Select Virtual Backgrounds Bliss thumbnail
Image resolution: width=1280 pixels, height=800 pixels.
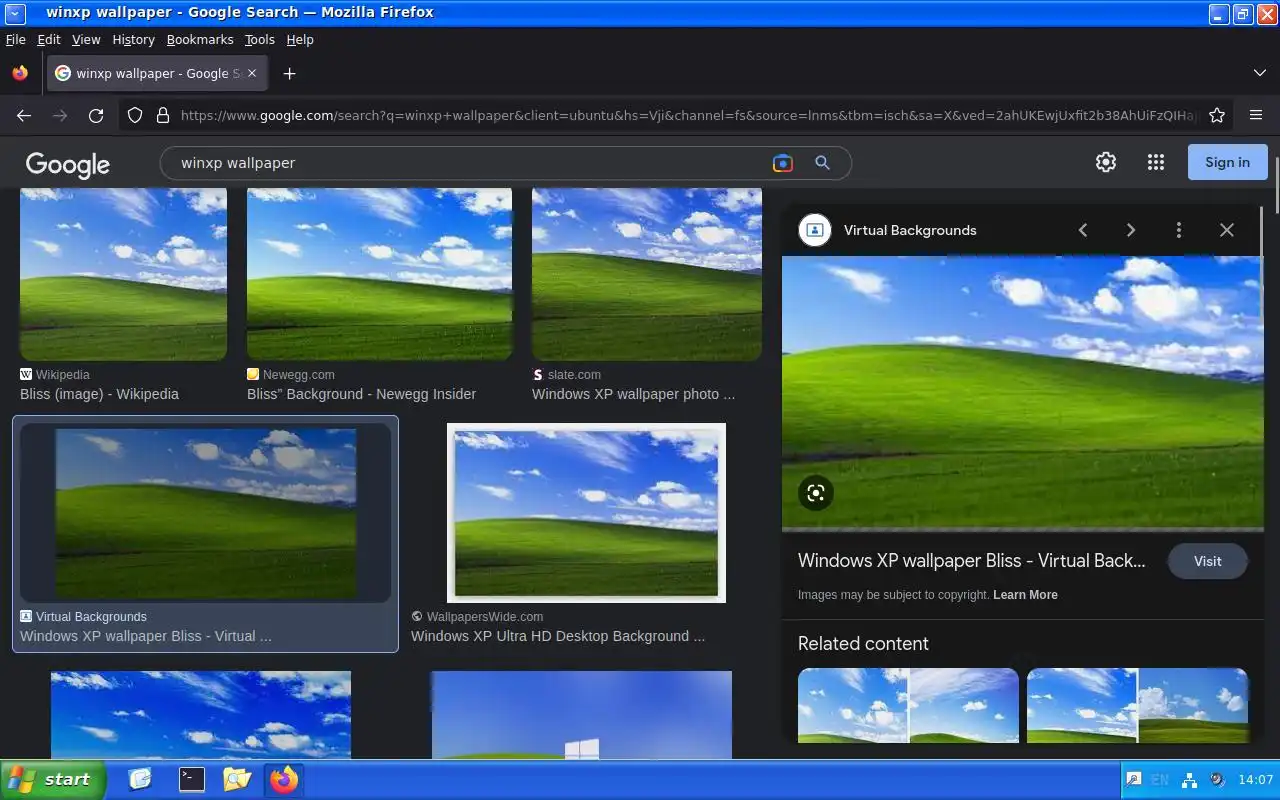click(205, 513)
